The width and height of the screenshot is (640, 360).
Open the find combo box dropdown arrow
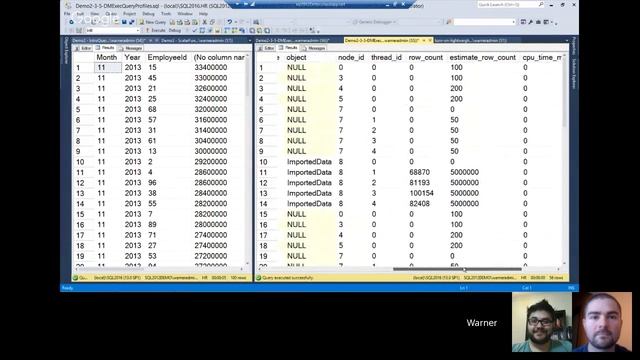513,22
